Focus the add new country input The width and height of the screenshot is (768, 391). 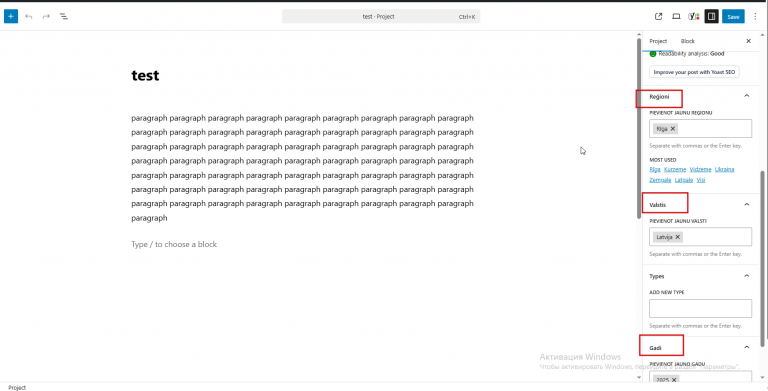700,237
